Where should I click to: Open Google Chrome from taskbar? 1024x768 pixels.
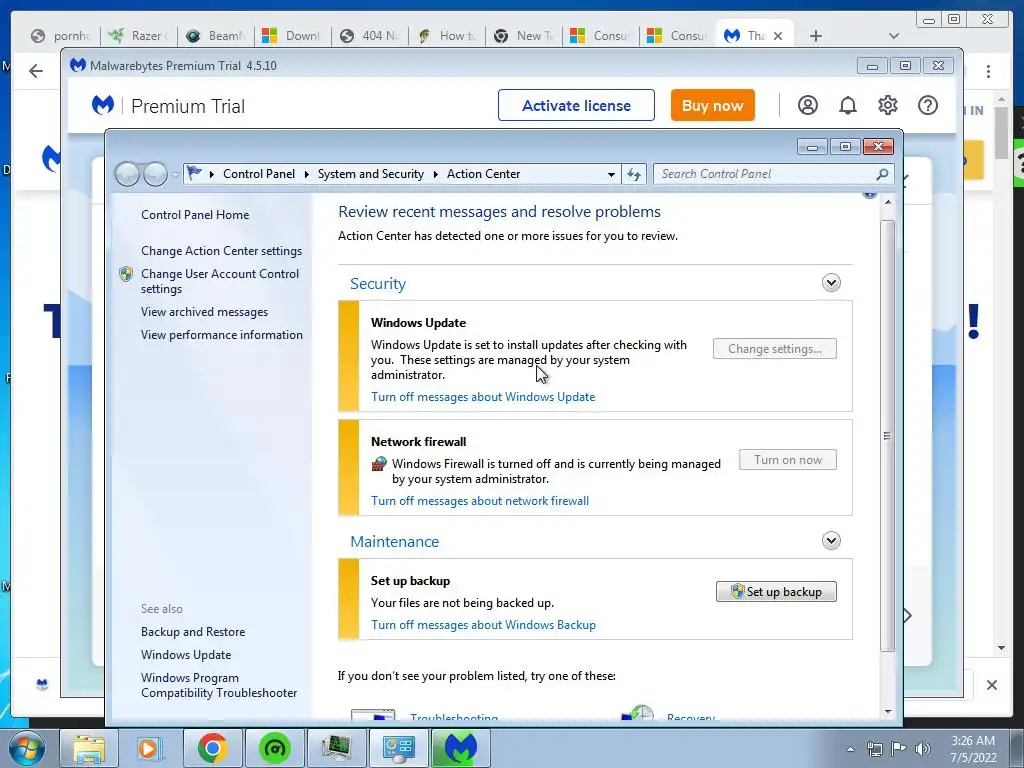point(212,748)
